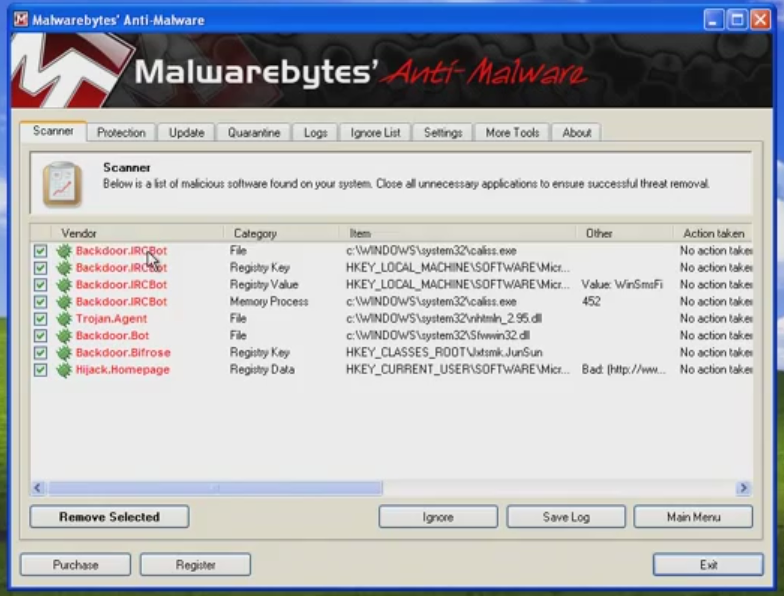Viewport: 784px width, 596px height.
Task: Select the Backdoor.Bifrose entry text
Action: coord(123,352)
